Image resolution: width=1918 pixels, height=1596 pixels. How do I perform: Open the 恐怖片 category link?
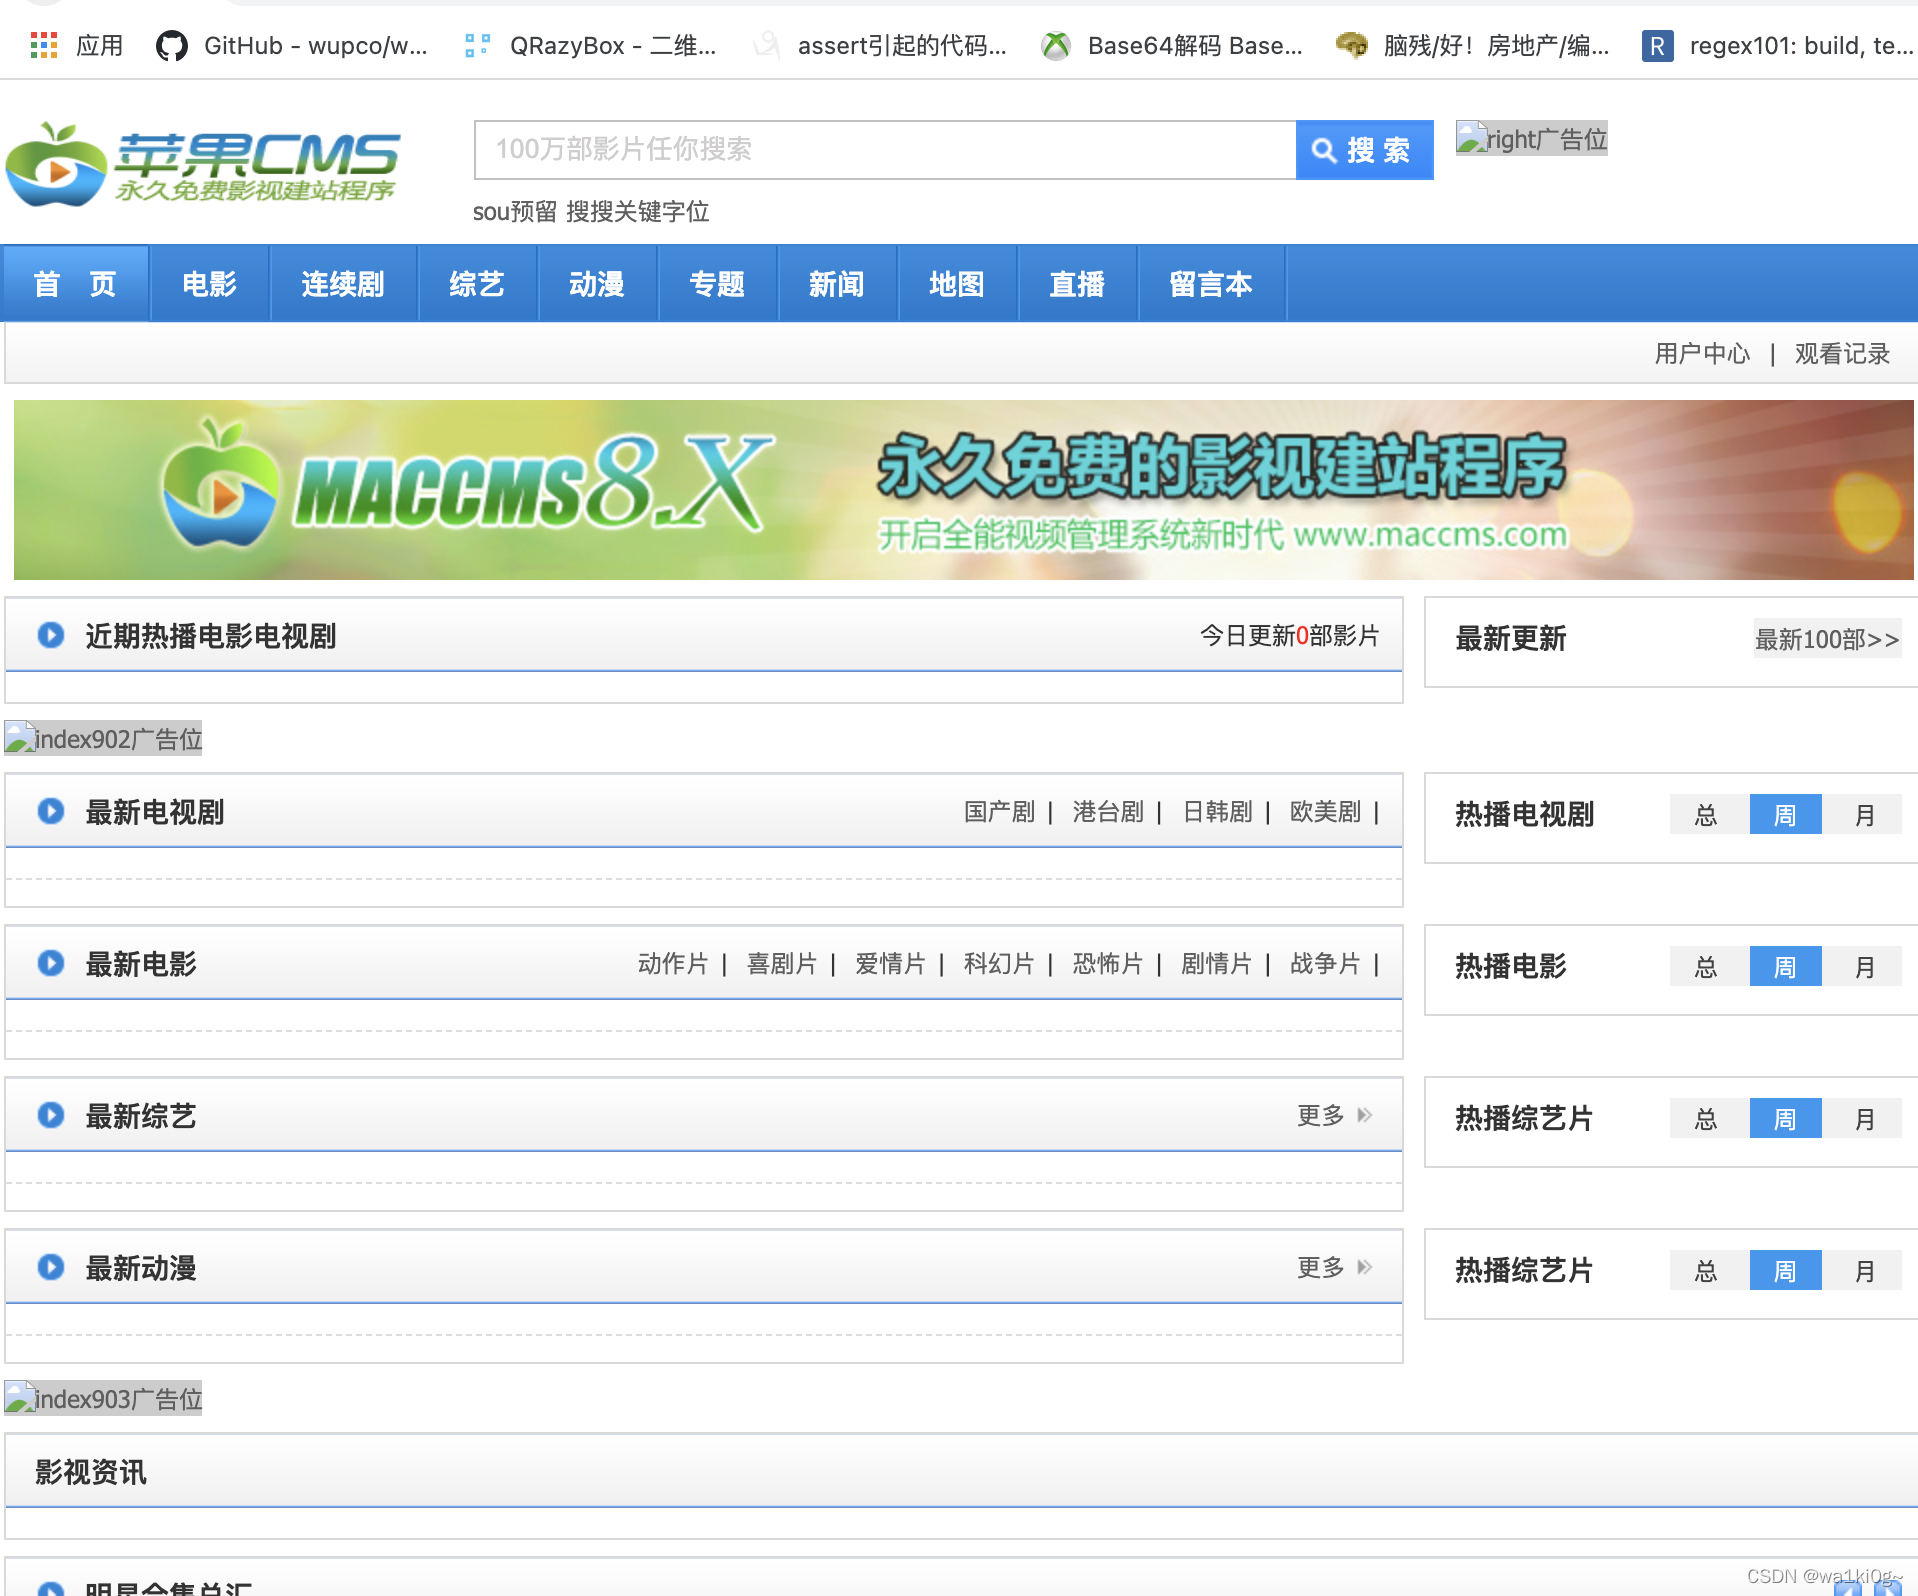click(x=1108, y=964)
